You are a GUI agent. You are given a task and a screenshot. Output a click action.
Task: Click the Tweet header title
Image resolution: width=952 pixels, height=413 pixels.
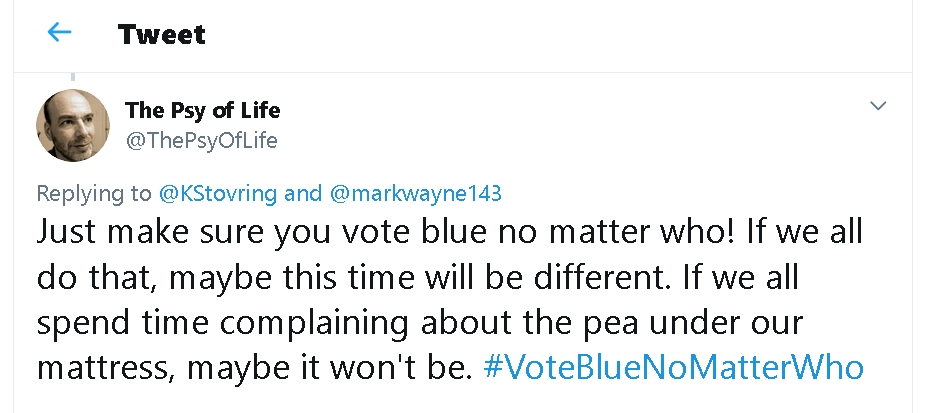[161, 34]
